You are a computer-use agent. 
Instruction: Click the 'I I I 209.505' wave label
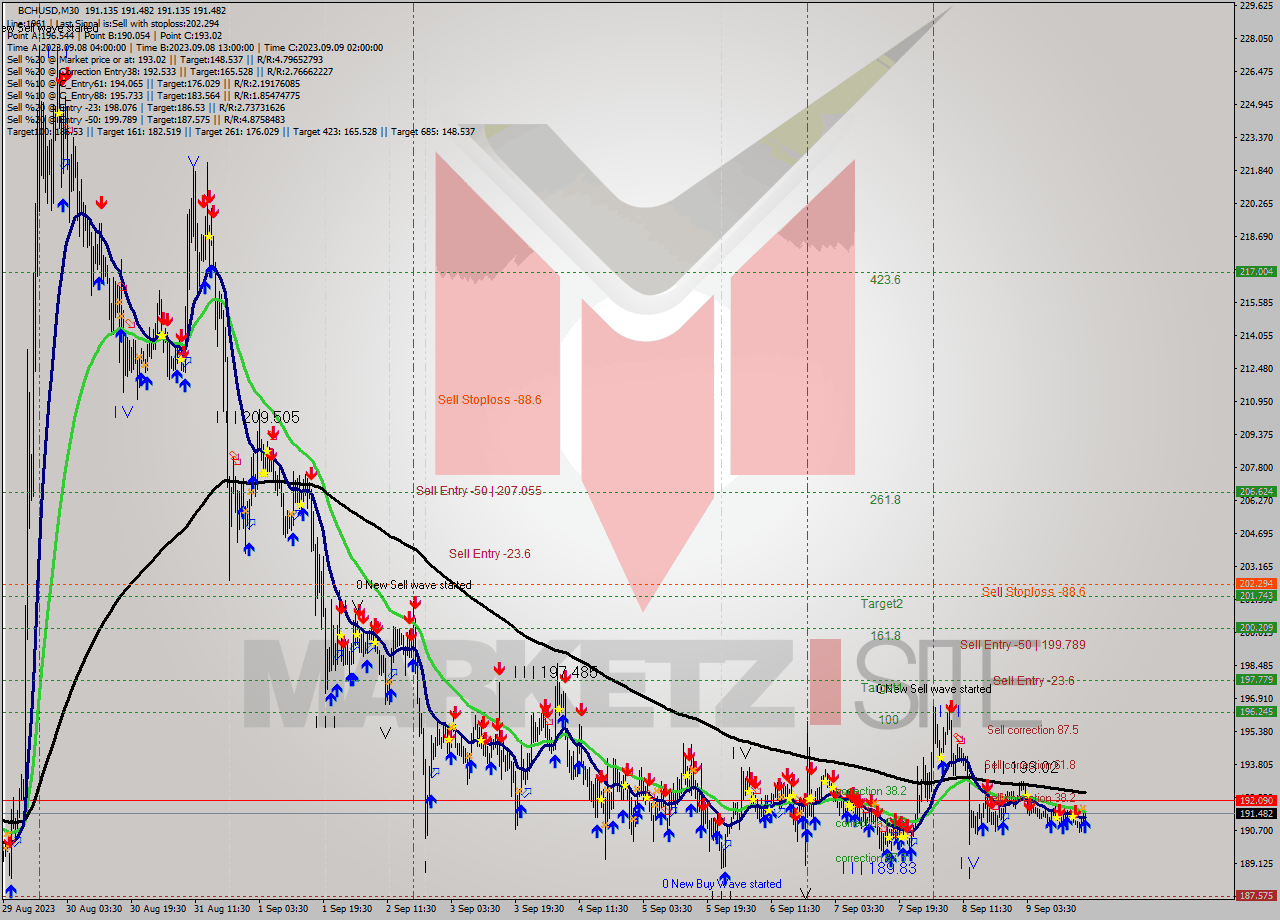(x=258, y=417)
